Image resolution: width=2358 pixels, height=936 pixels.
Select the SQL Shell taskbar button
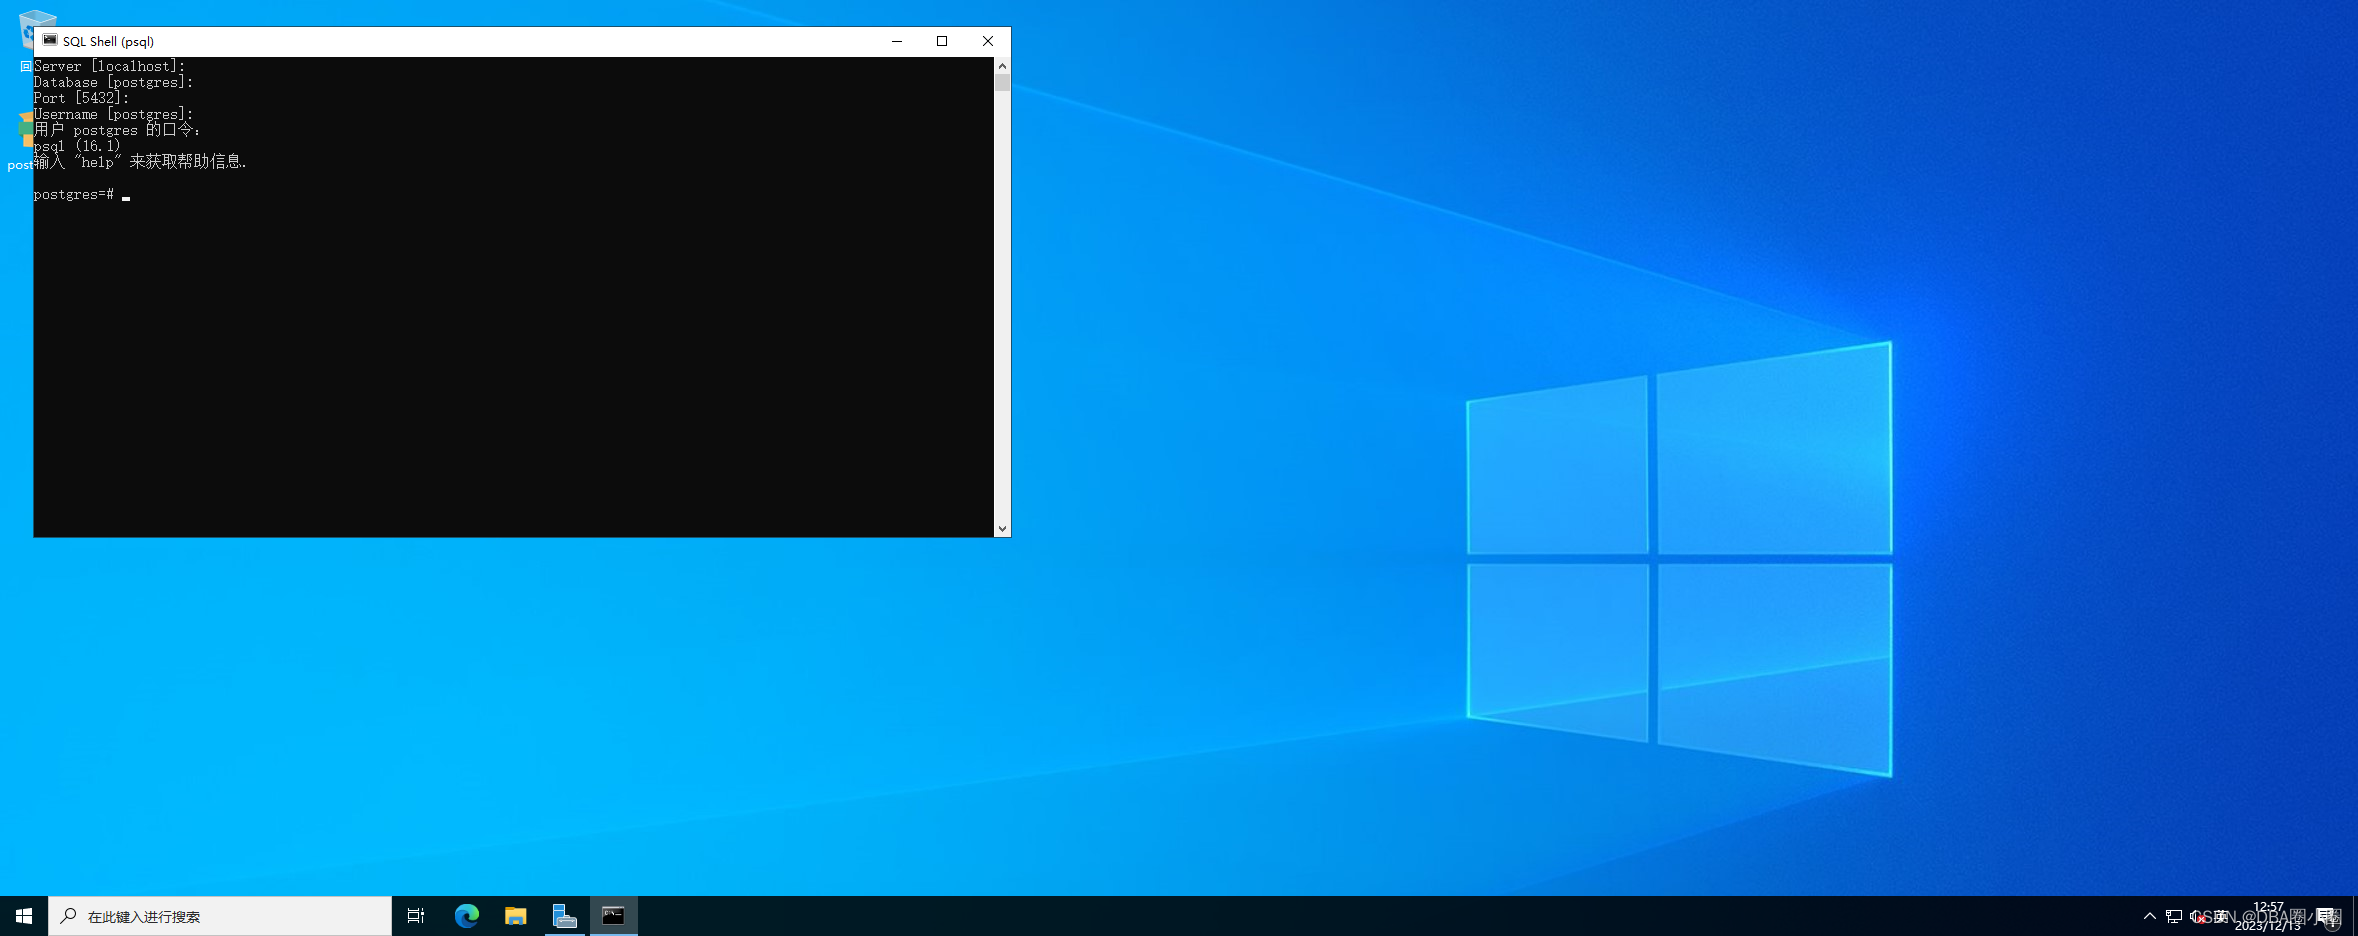click(614, 916)
